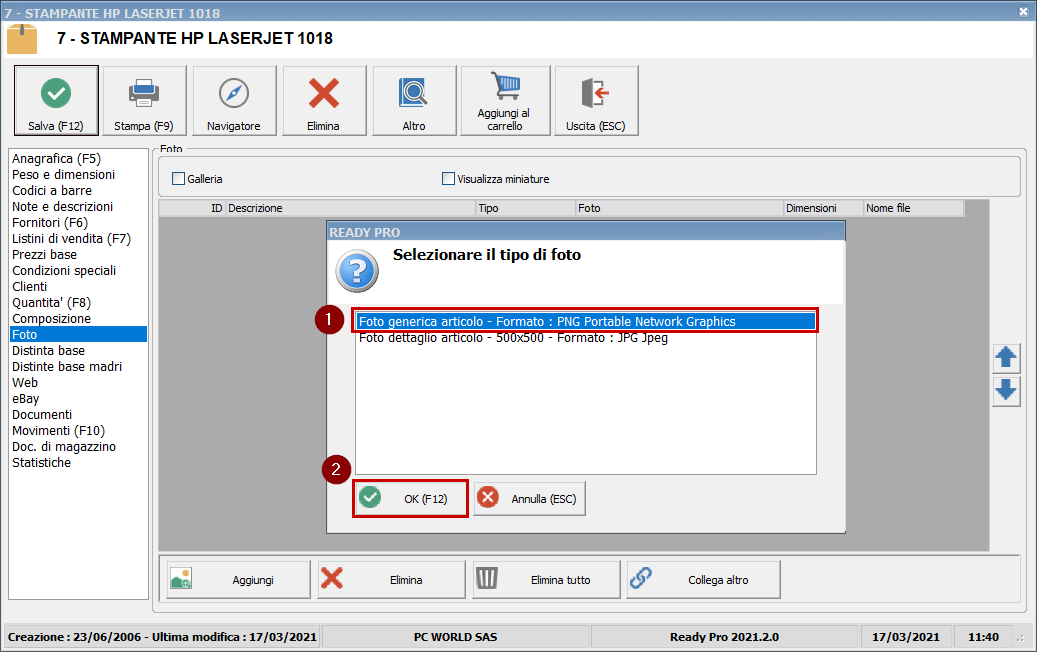
Task: Click the Tipo column header
Action: [x=526, y=208]
